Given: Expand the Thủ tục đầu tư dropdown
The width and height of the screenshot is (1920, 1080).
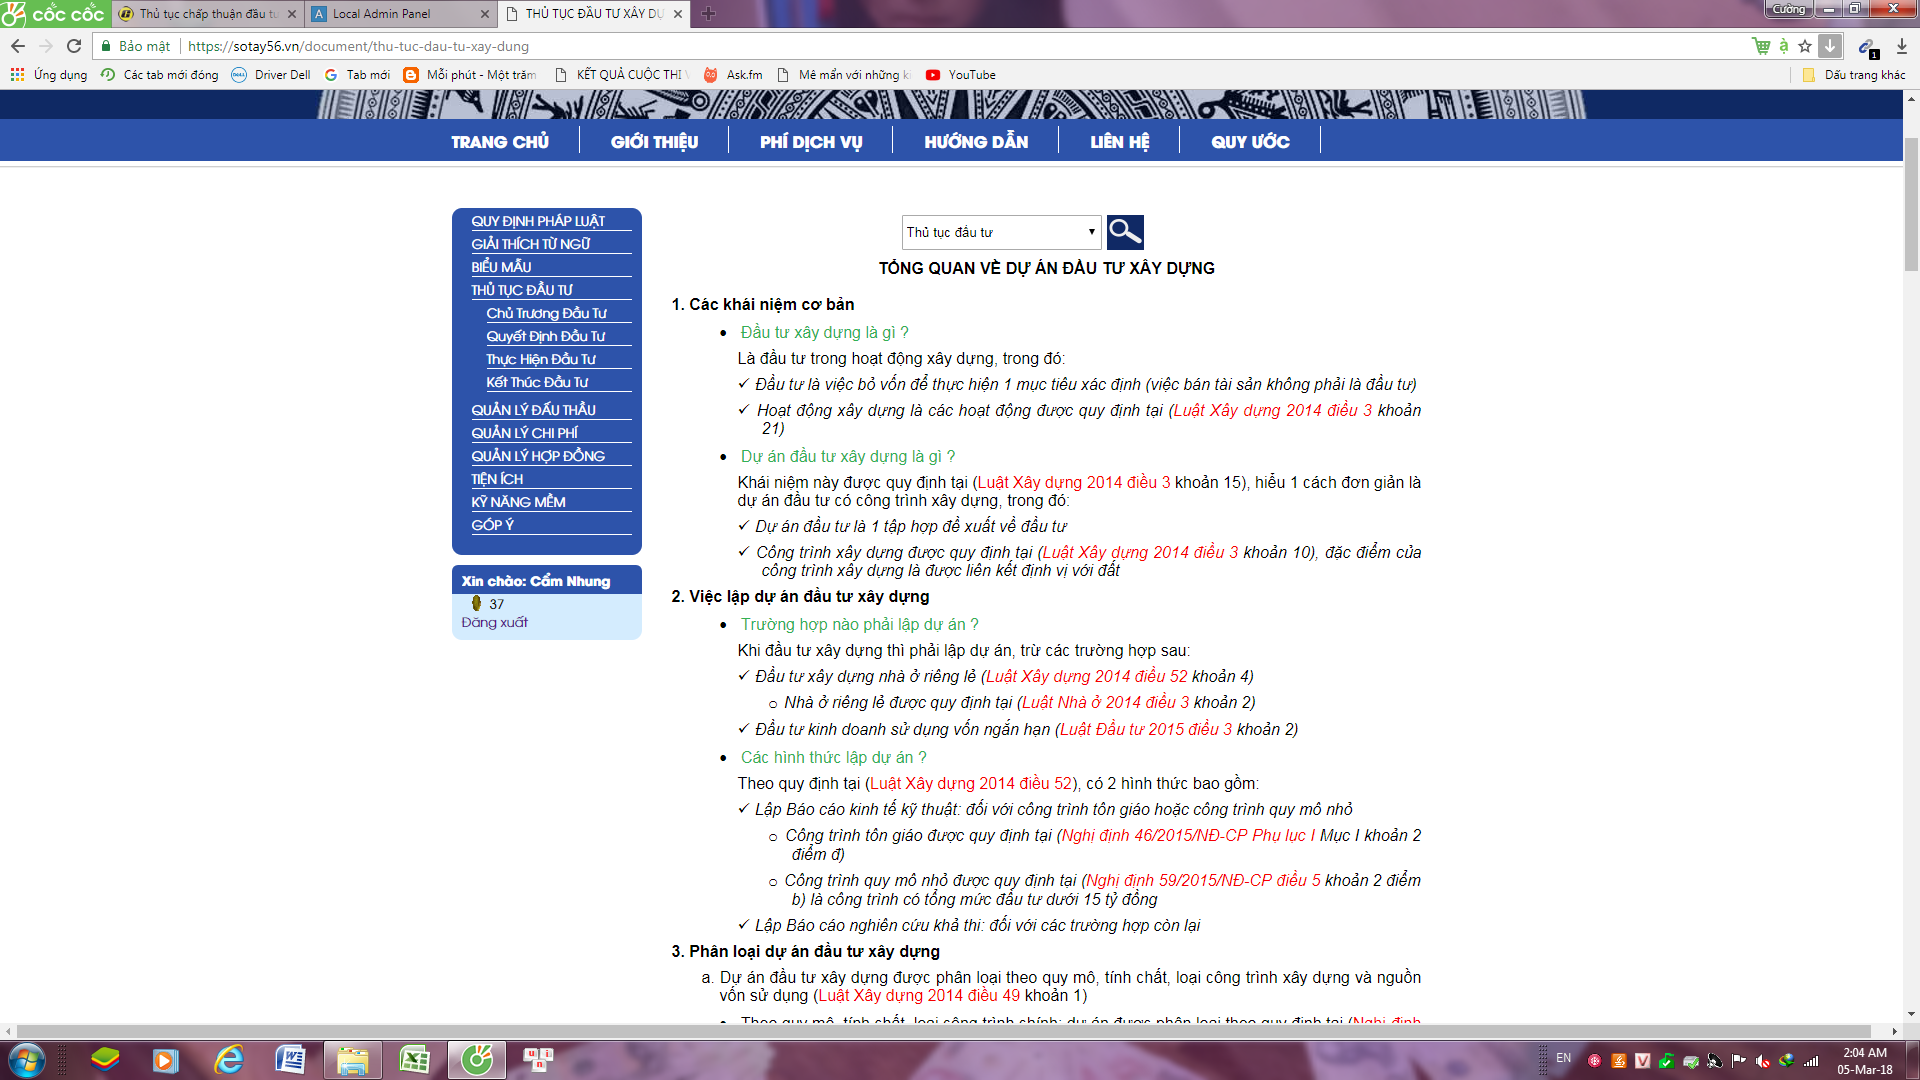Looking at the screenshot, I should (1000, 232).
